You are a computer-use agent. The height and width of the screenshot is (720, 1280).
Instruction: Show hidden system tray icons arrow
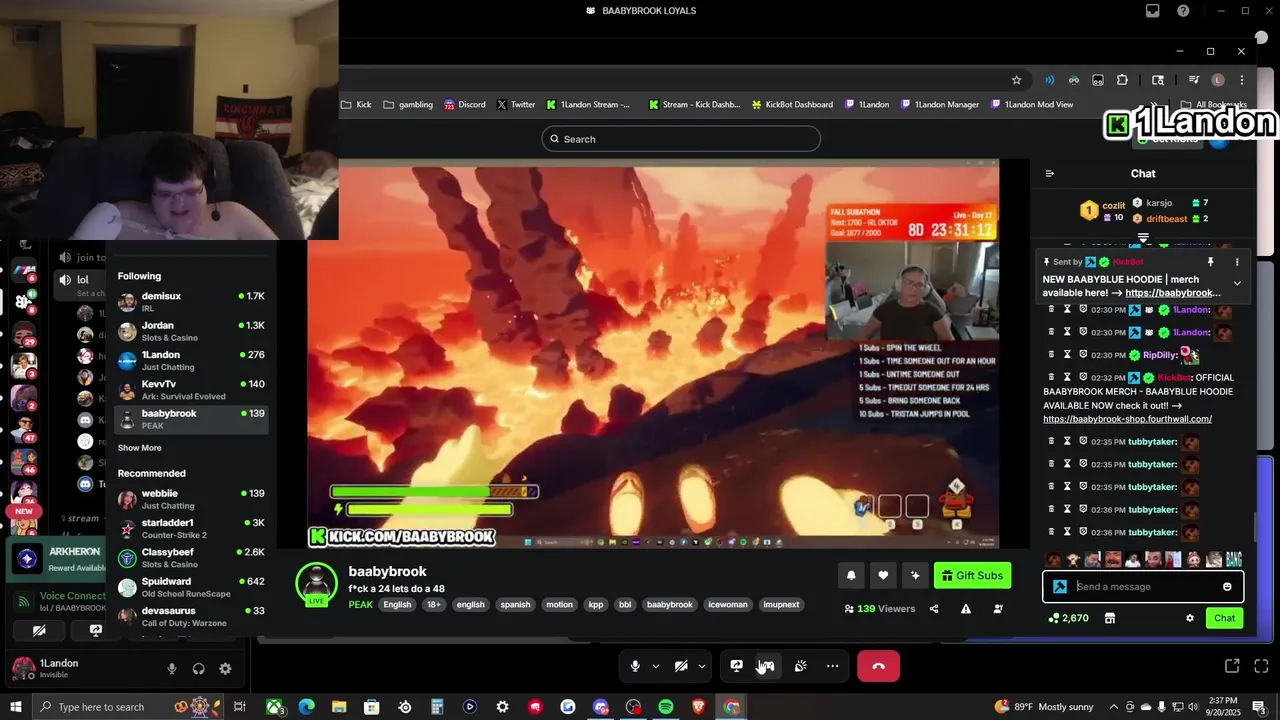(x=1114, y=707)
